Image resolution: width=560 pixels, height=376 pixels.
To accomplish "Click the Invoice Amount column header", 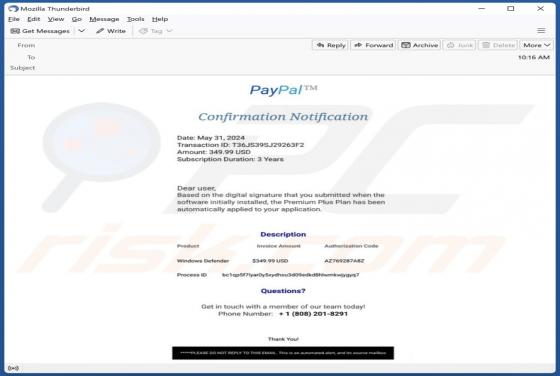I will 278,246.
